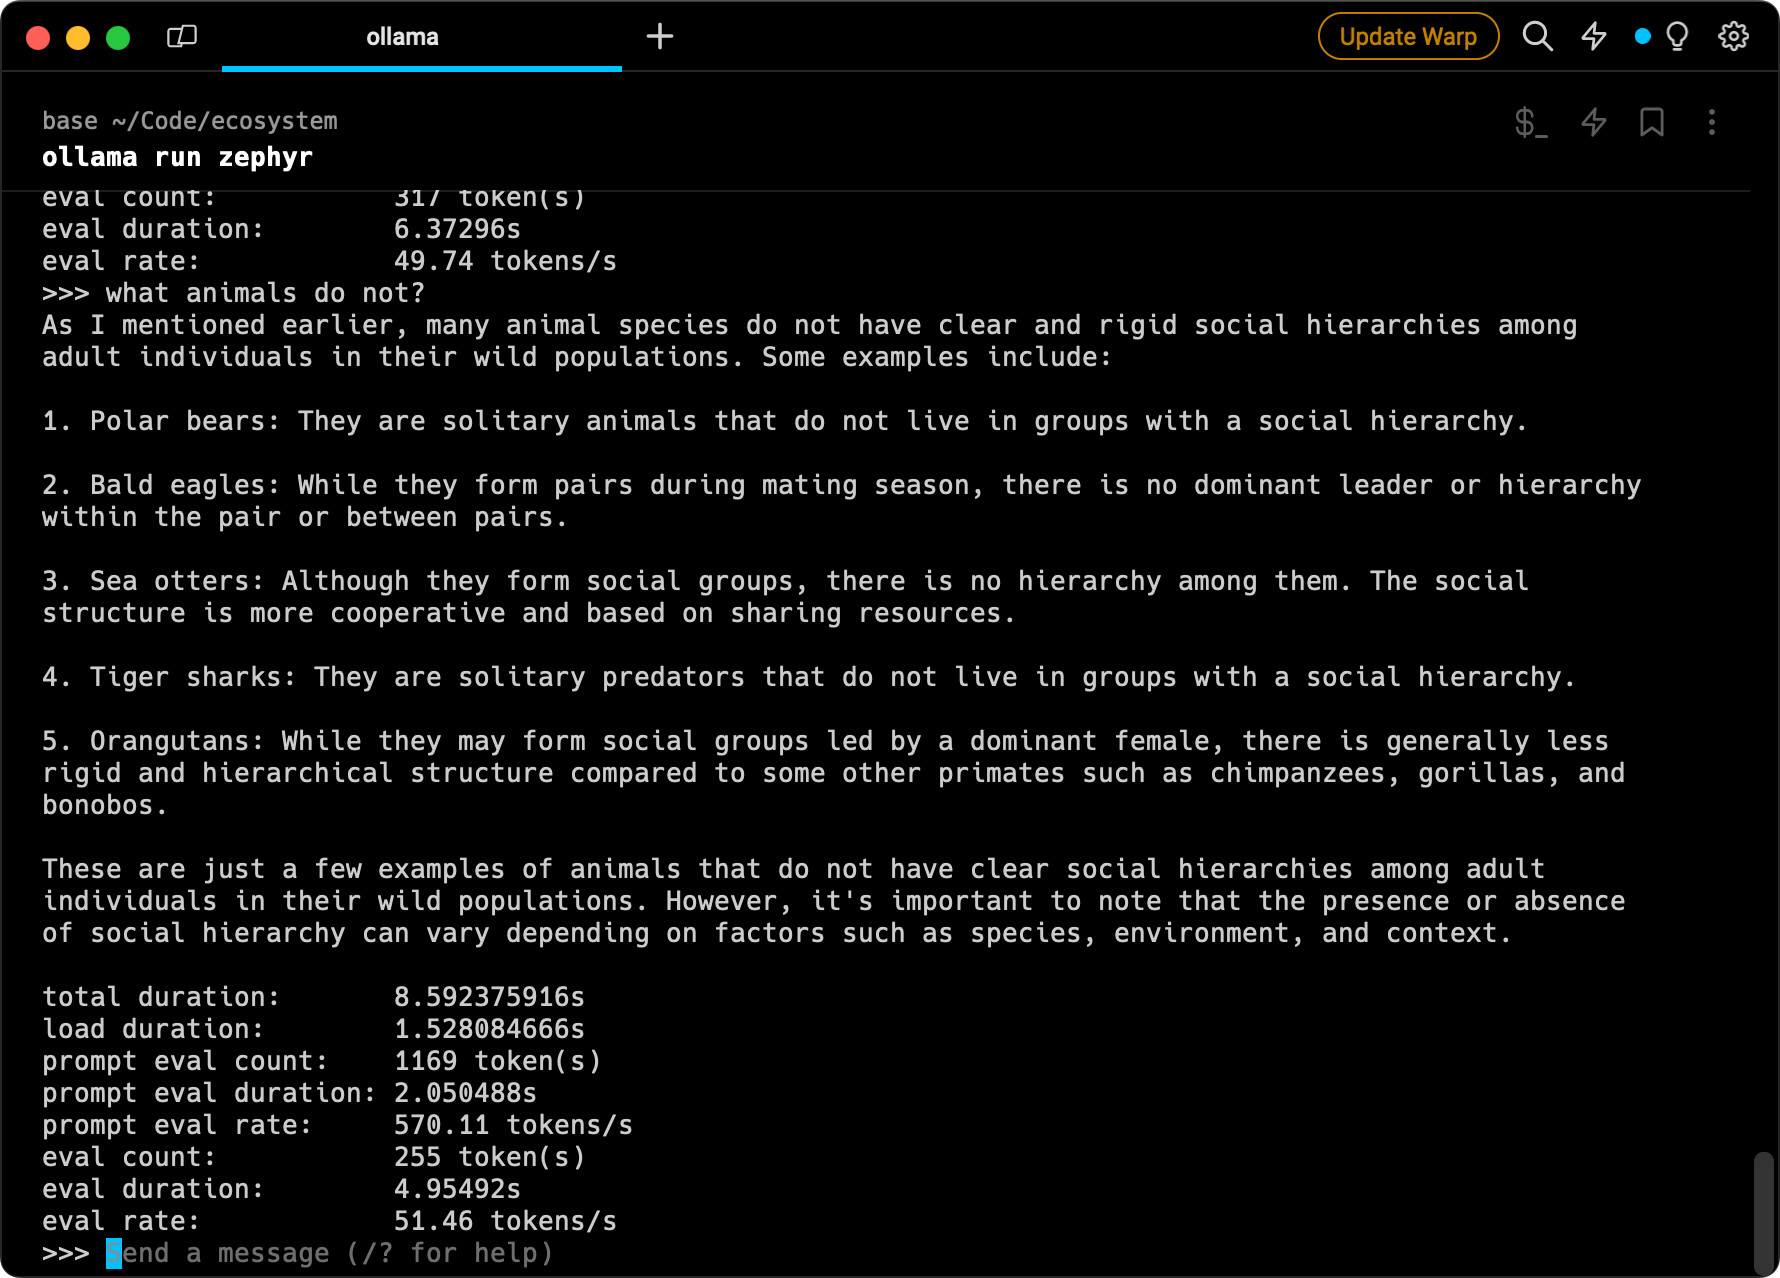Screen dimensions: 1780x1278
Task: Open a new tab with the plus icon
Action: 660,37
